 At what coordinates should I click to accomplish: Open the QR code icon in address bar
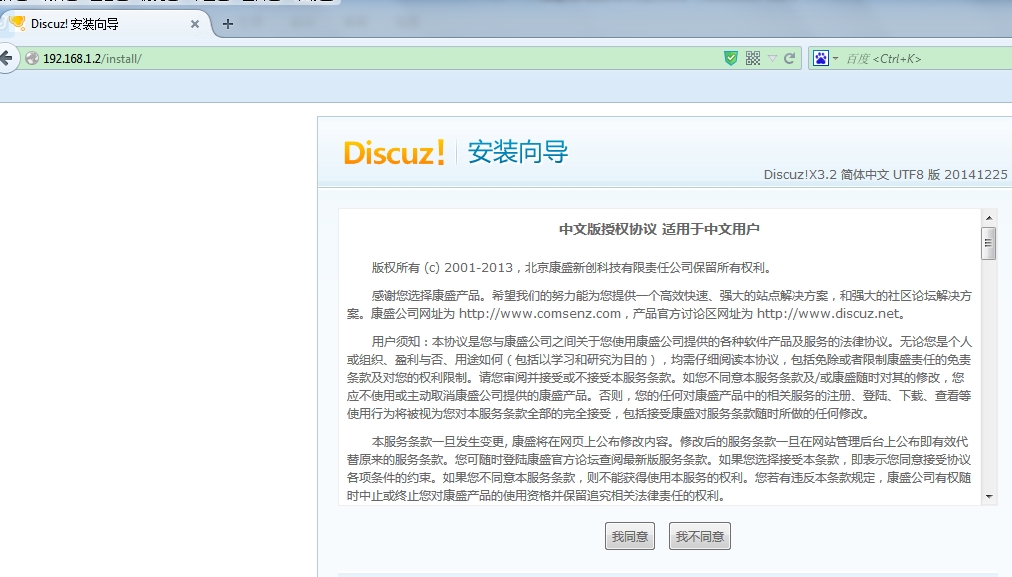click(x=753, y=58)
